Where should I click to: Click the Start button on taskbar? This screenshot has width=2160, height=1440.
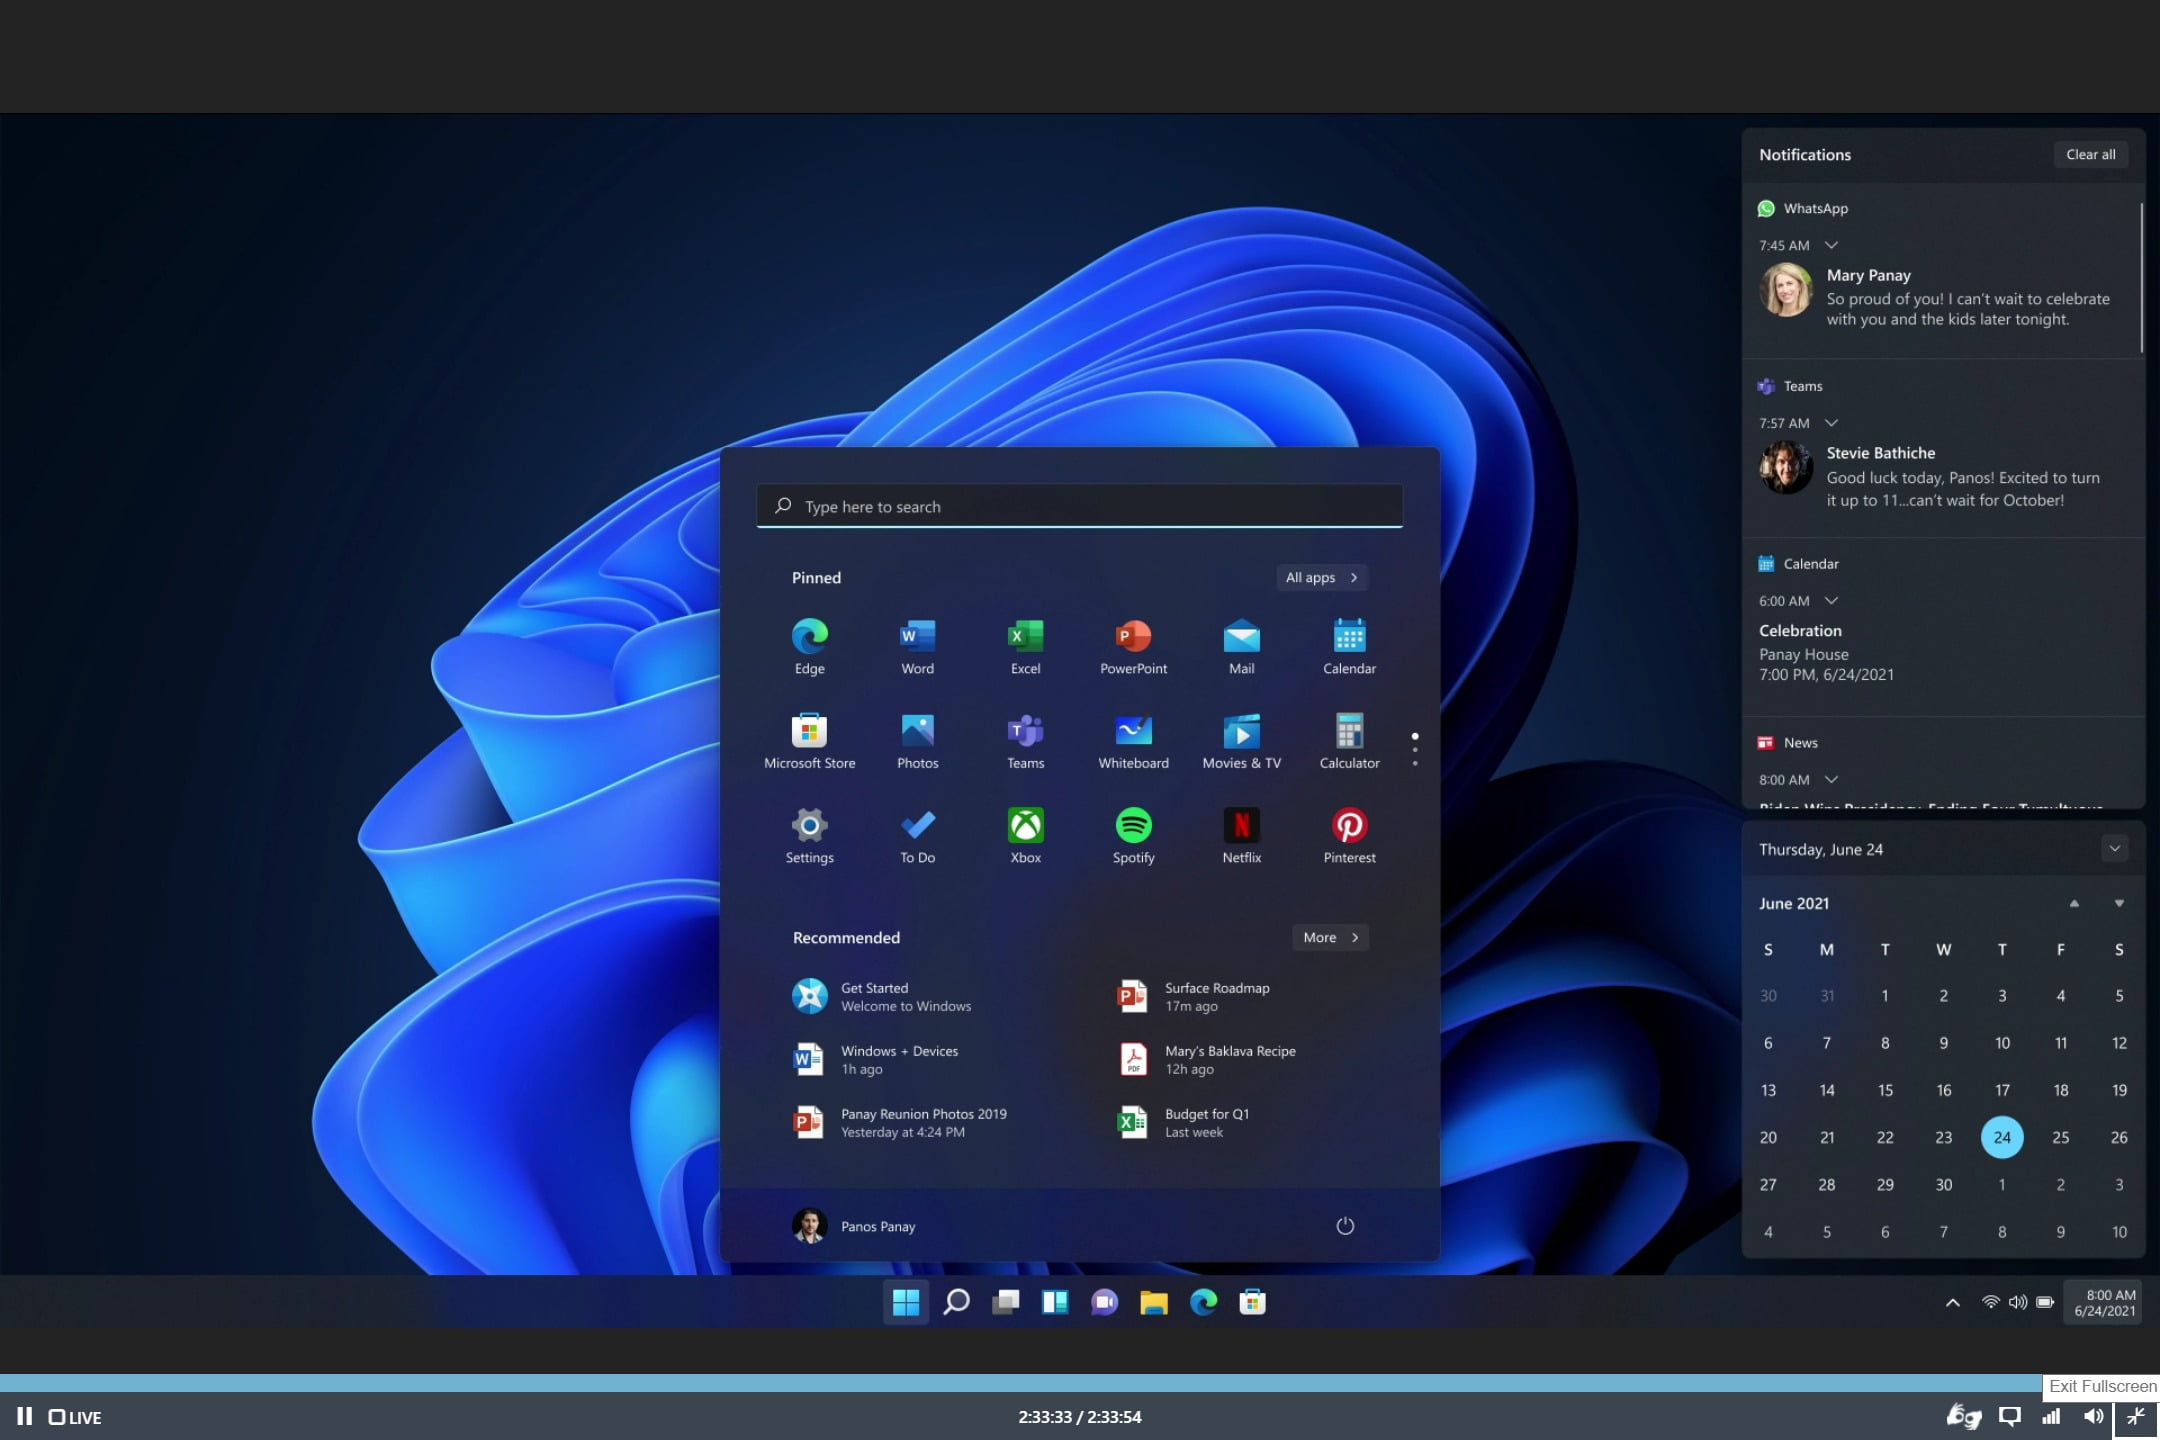click(x=906, y=1302)
